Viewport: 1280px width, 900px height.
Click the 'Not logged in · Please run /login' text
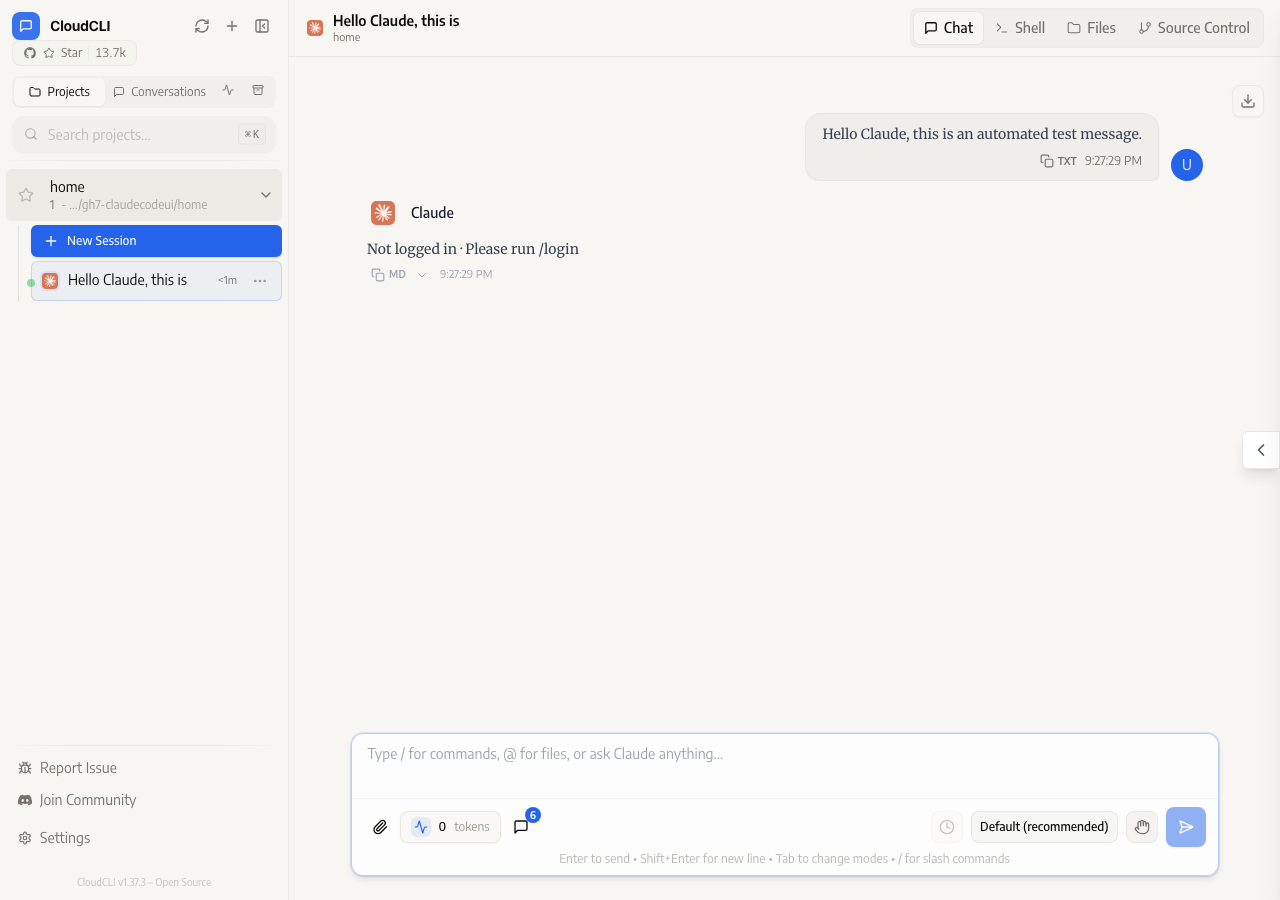click(473, 249)
